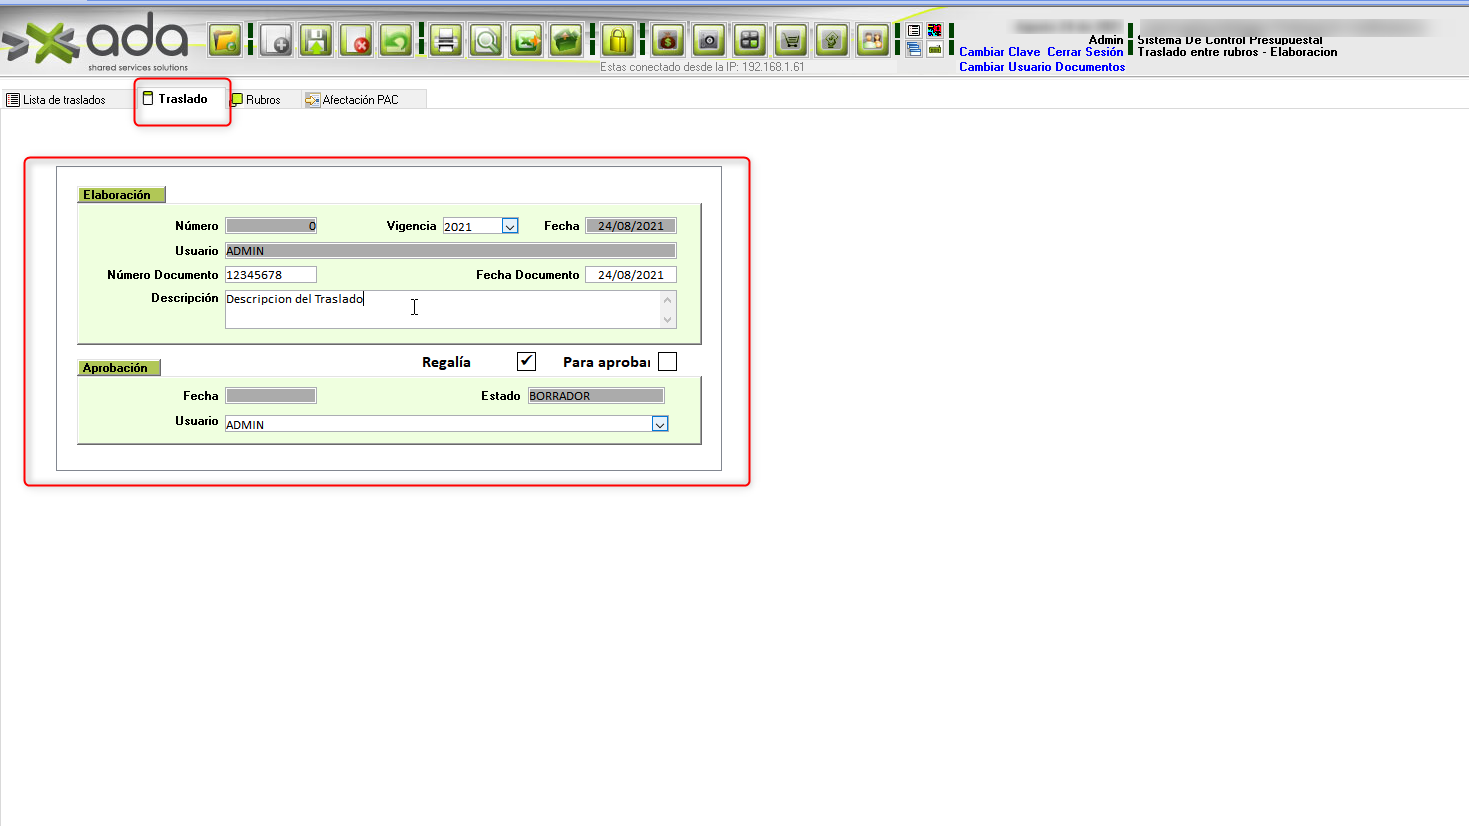Click the green undo arrow icon
Viewport: 1469px width, 826px height.
[x=397, y=41]
